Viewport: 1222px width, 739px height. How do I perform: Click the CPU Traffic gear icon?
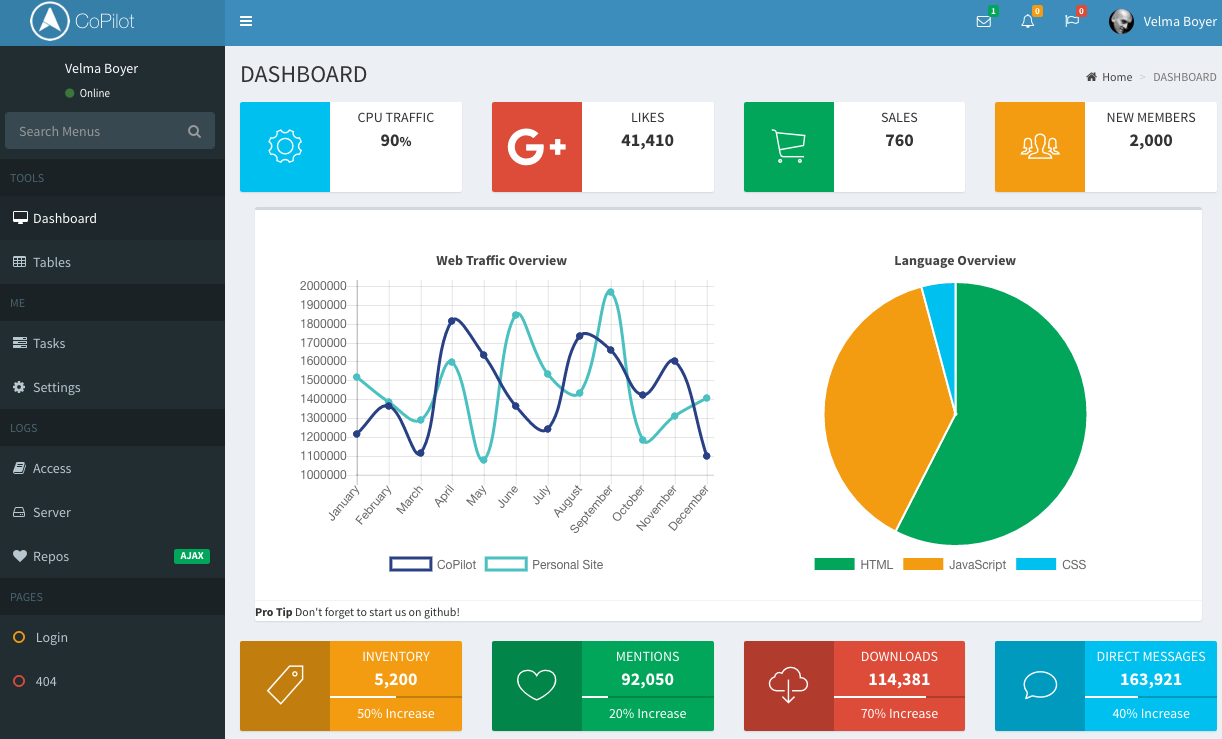285,147
